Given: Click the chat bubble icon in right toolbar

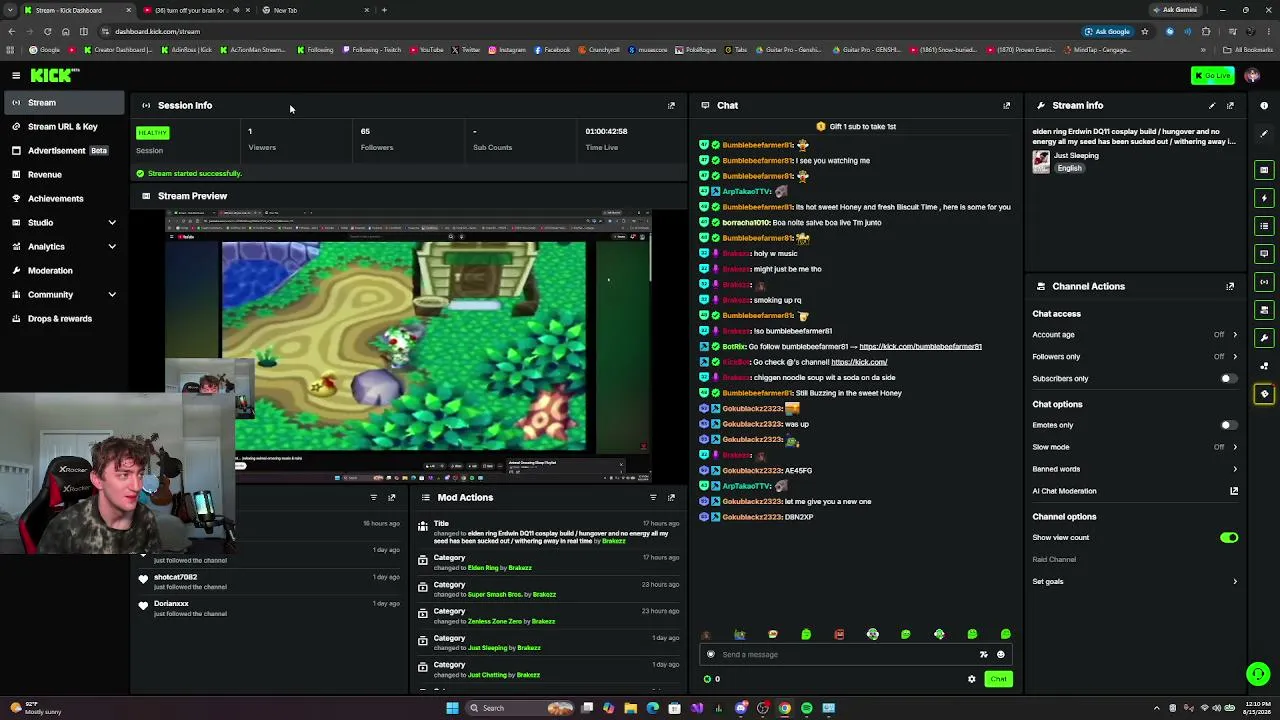Looking at the screenshot, I should 1264,254.
